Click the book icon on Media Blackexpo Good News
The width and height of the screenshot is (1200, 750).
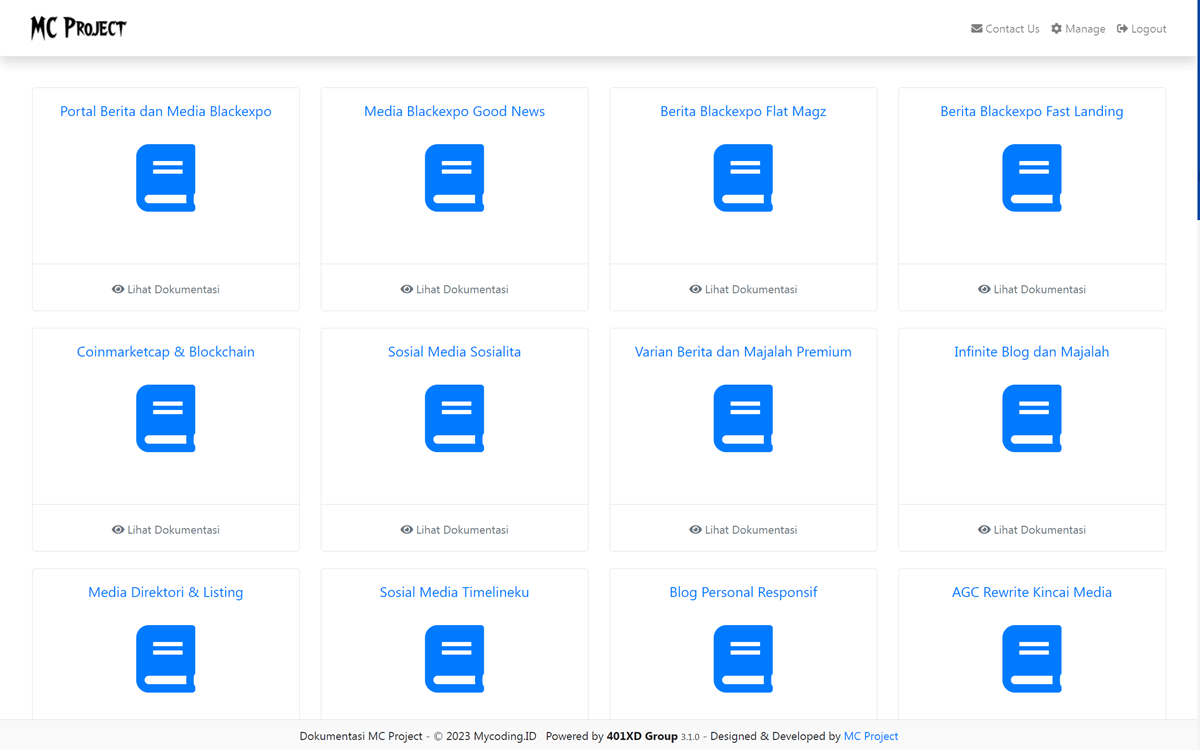click(x=454, y=177)
